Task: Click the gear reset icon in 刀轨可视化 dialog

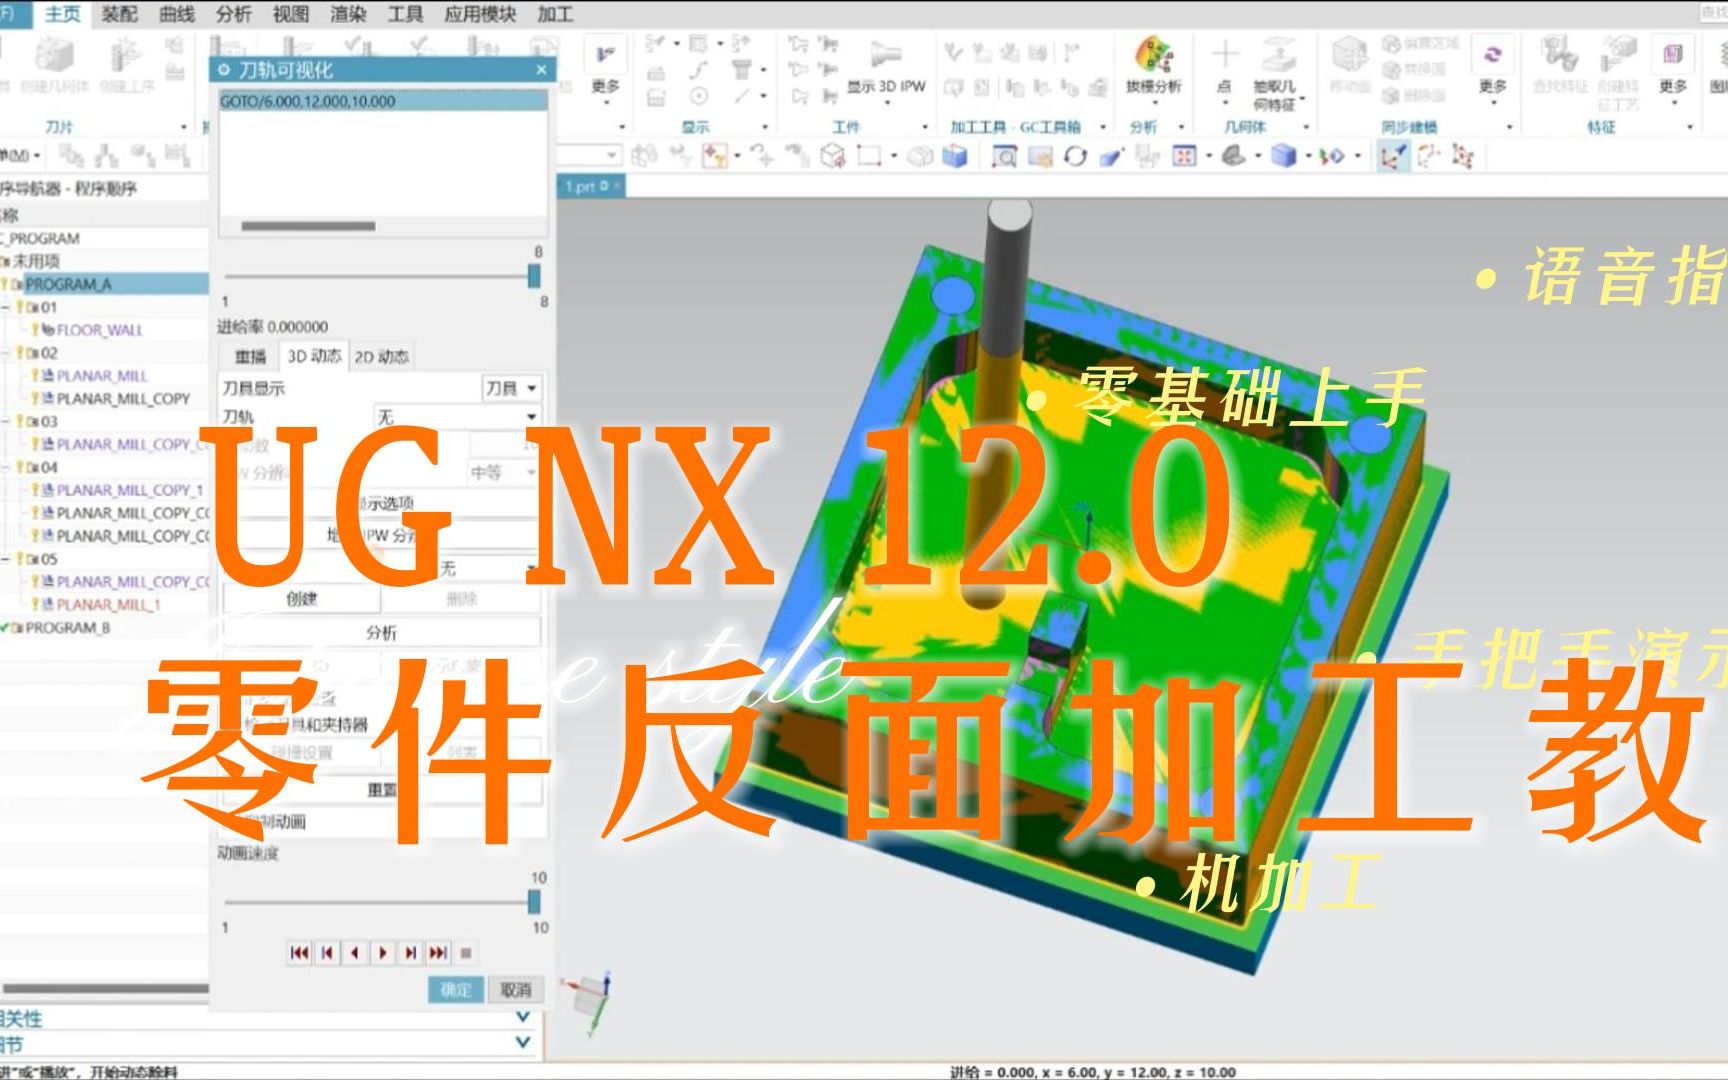Action: pos(224,70)
